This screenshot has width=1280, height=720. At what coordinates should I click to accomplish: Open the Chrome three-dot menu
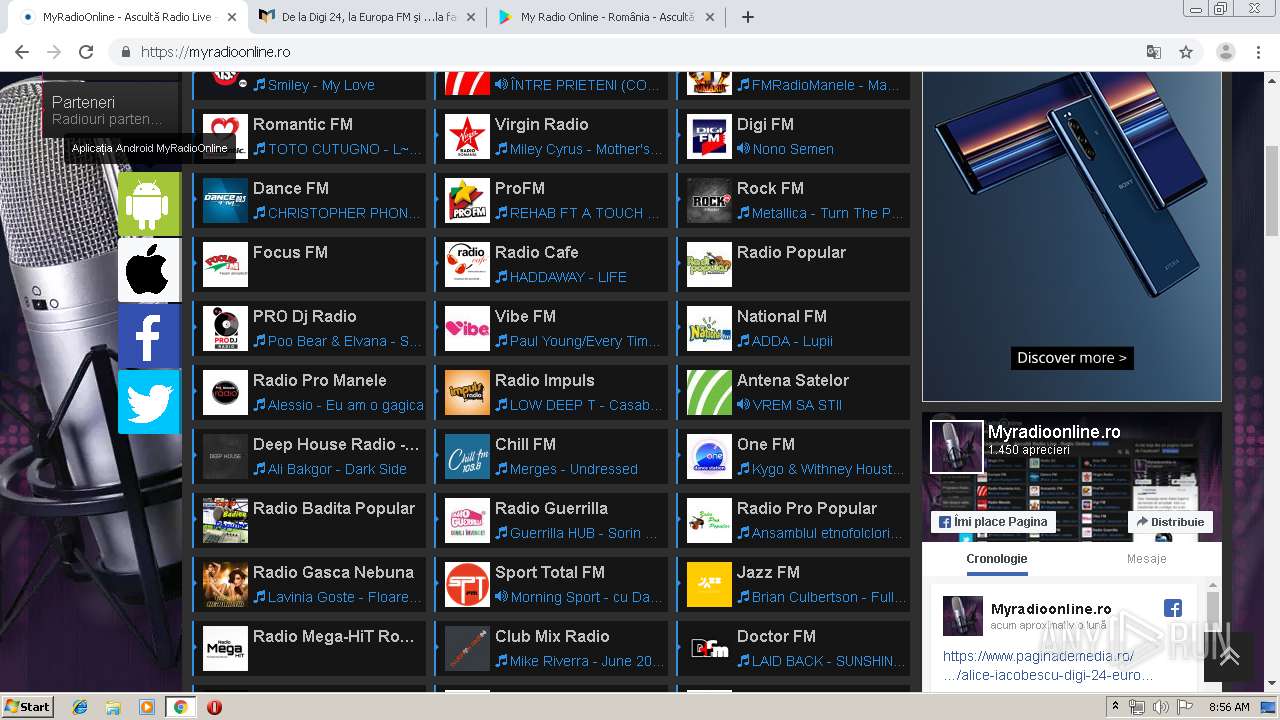coord(1257,52)
